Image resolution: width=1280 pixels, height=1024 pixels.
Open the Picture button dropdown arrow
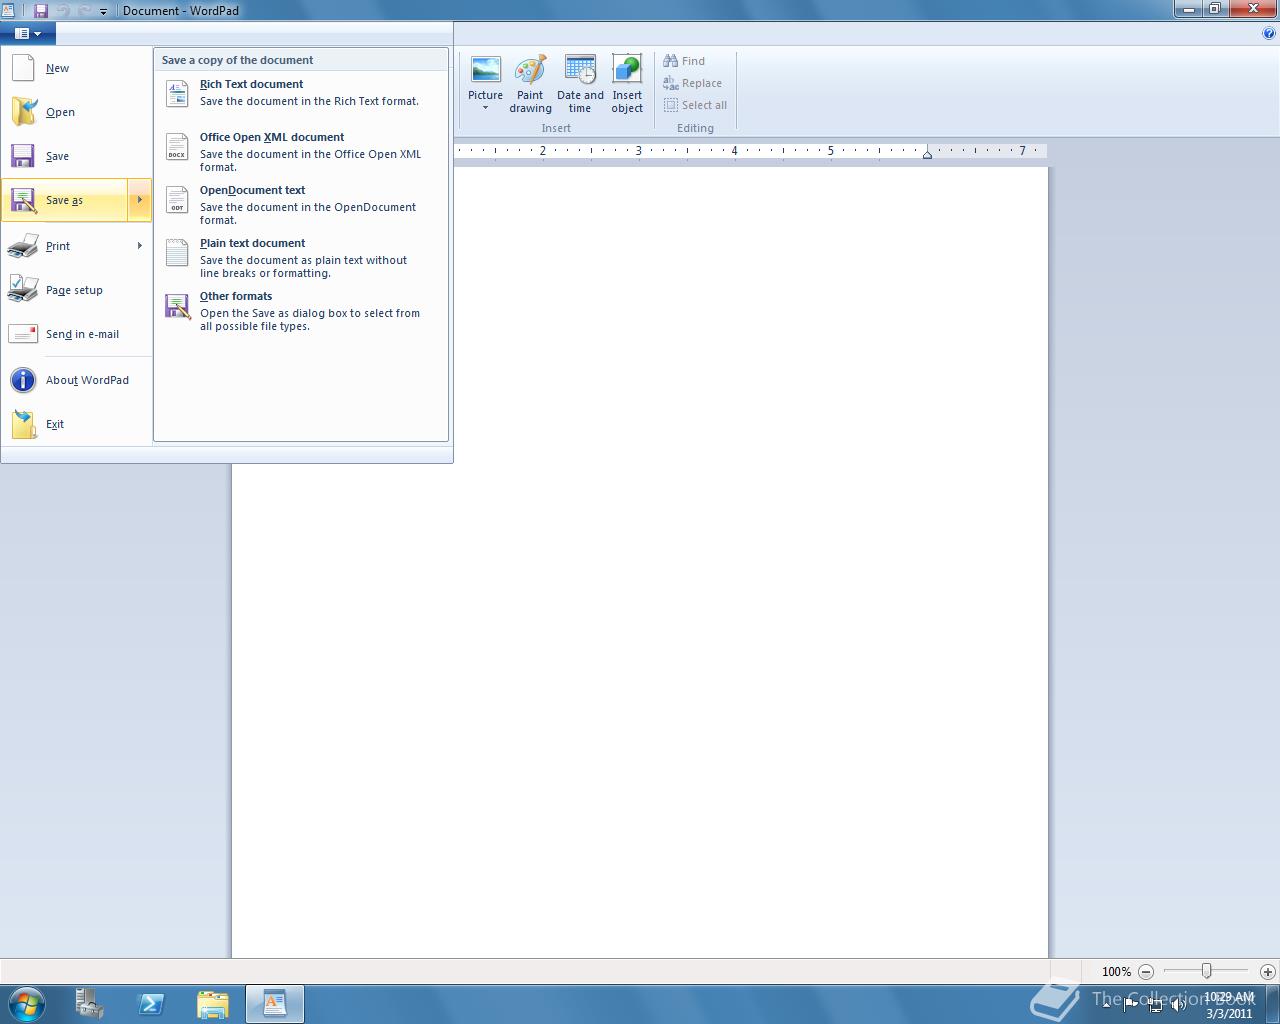click(485, 108)
